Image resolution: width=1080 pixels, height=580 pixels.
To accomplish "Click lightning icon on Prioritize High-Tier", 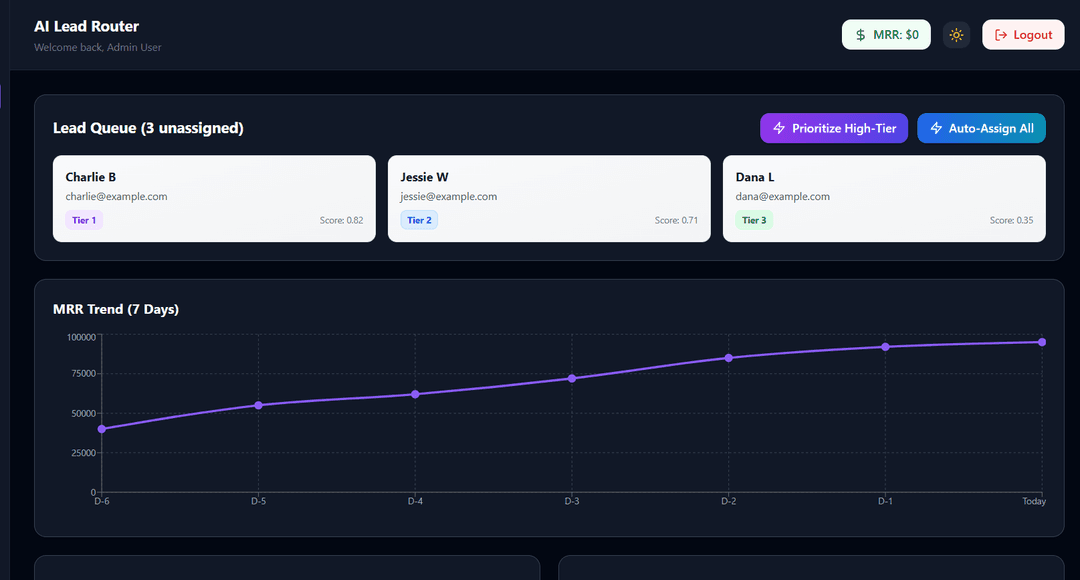I will pos(779,128).
